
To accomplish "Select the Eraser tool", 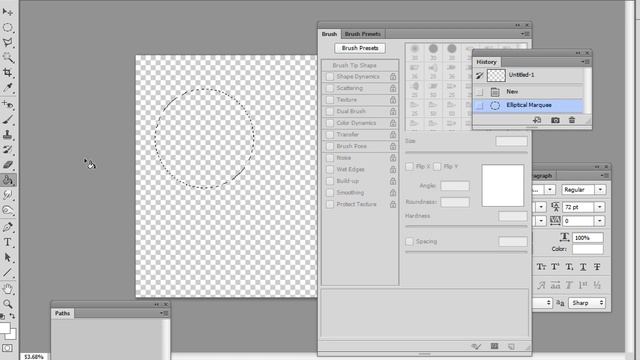I will point(7,165).
